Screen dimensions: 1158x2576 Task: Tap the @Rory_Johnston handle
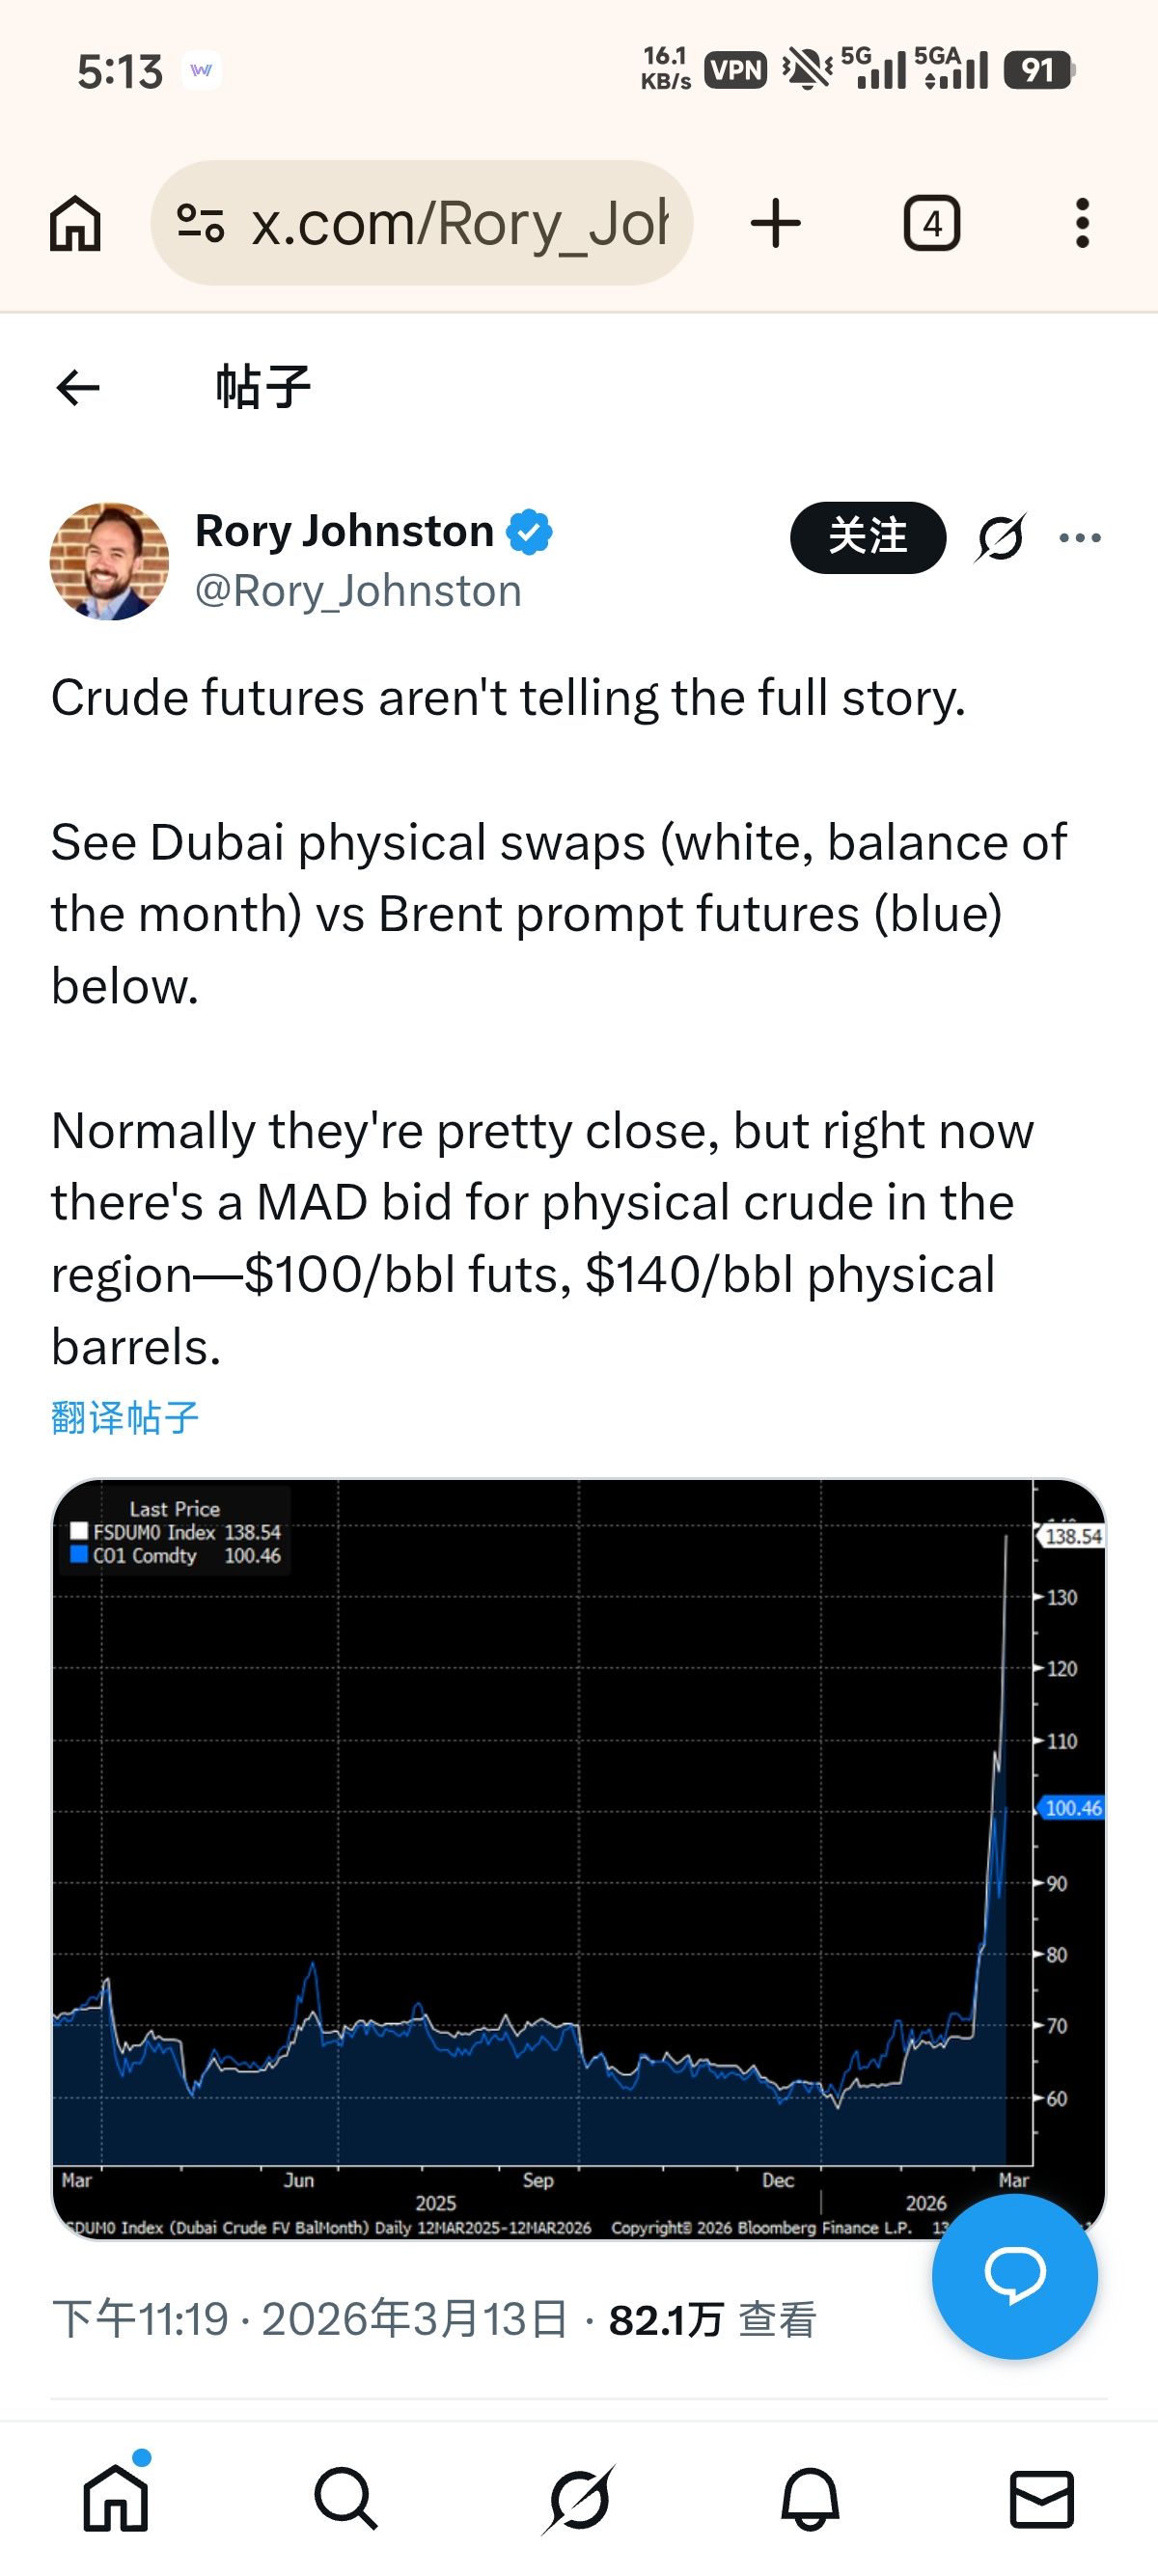[358, 591]
